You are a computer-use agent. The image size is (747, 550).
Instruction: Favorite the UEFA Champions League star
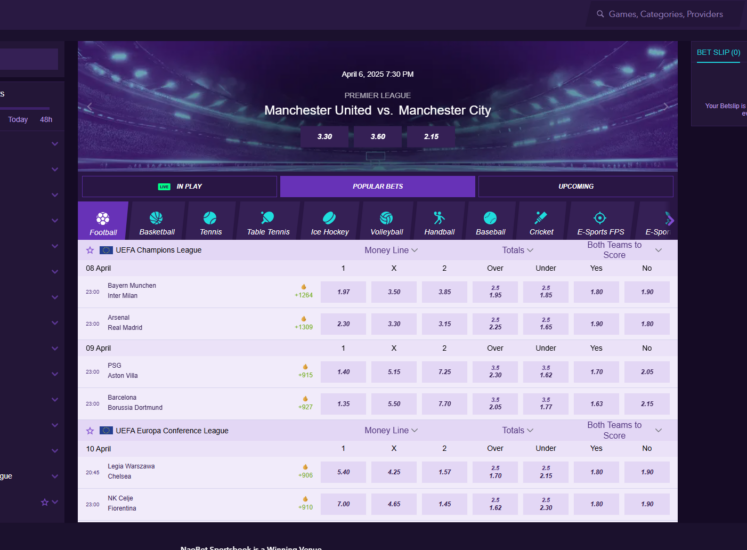point(90,250)
